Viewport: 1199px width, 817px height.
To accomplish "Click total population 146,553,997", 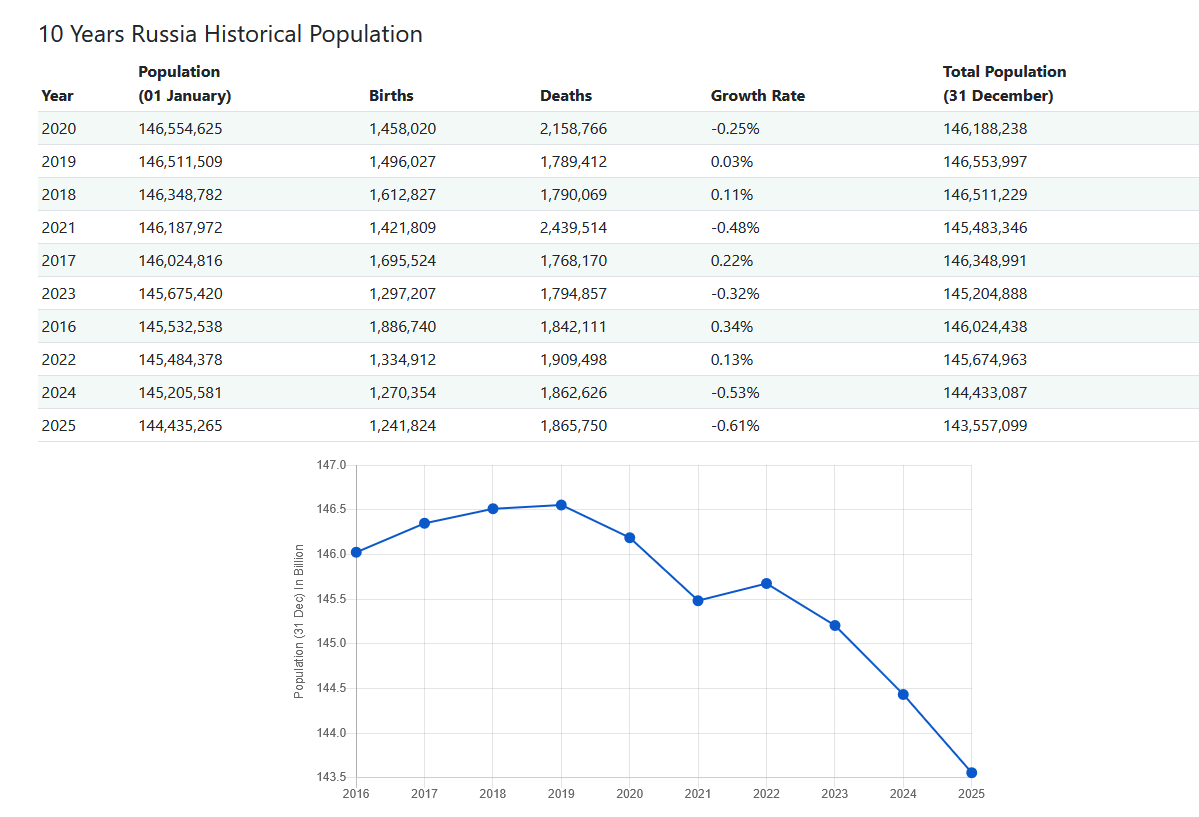I will (x=985, y=161).
